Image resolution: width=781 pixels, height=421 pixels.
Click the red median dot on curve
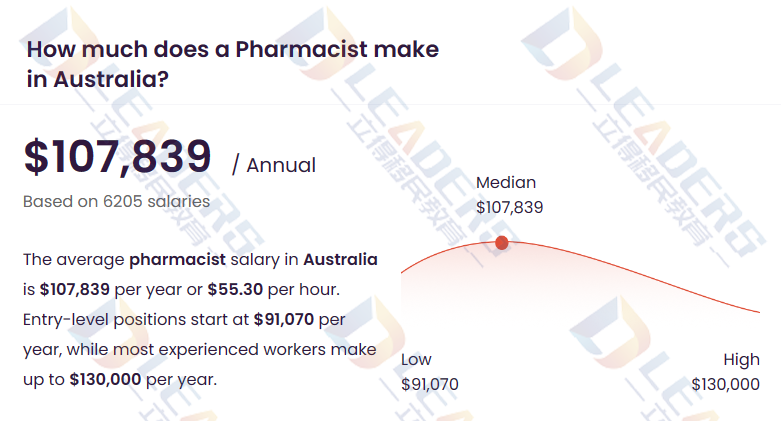[x=502, y=243]
